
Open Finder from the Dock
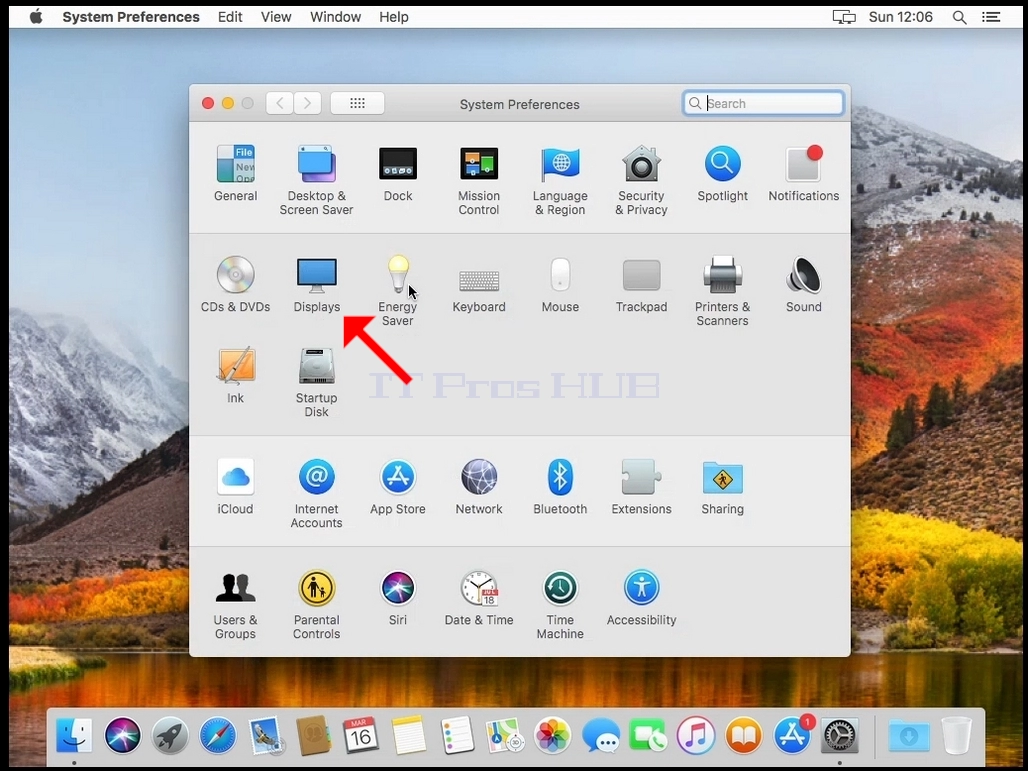(x=74, y=735)
